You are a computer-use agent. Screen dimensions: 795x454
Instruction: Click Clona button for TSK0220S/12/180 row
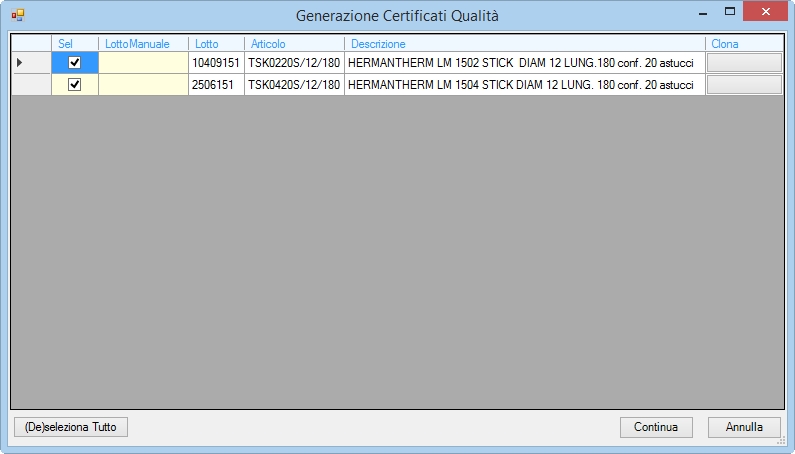click(744, 62)
